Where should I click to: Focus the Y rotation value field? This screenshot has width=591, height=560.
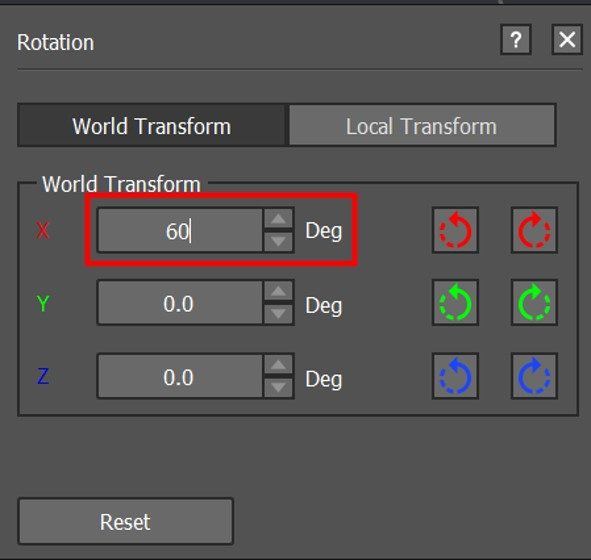(x=180, y=303)
